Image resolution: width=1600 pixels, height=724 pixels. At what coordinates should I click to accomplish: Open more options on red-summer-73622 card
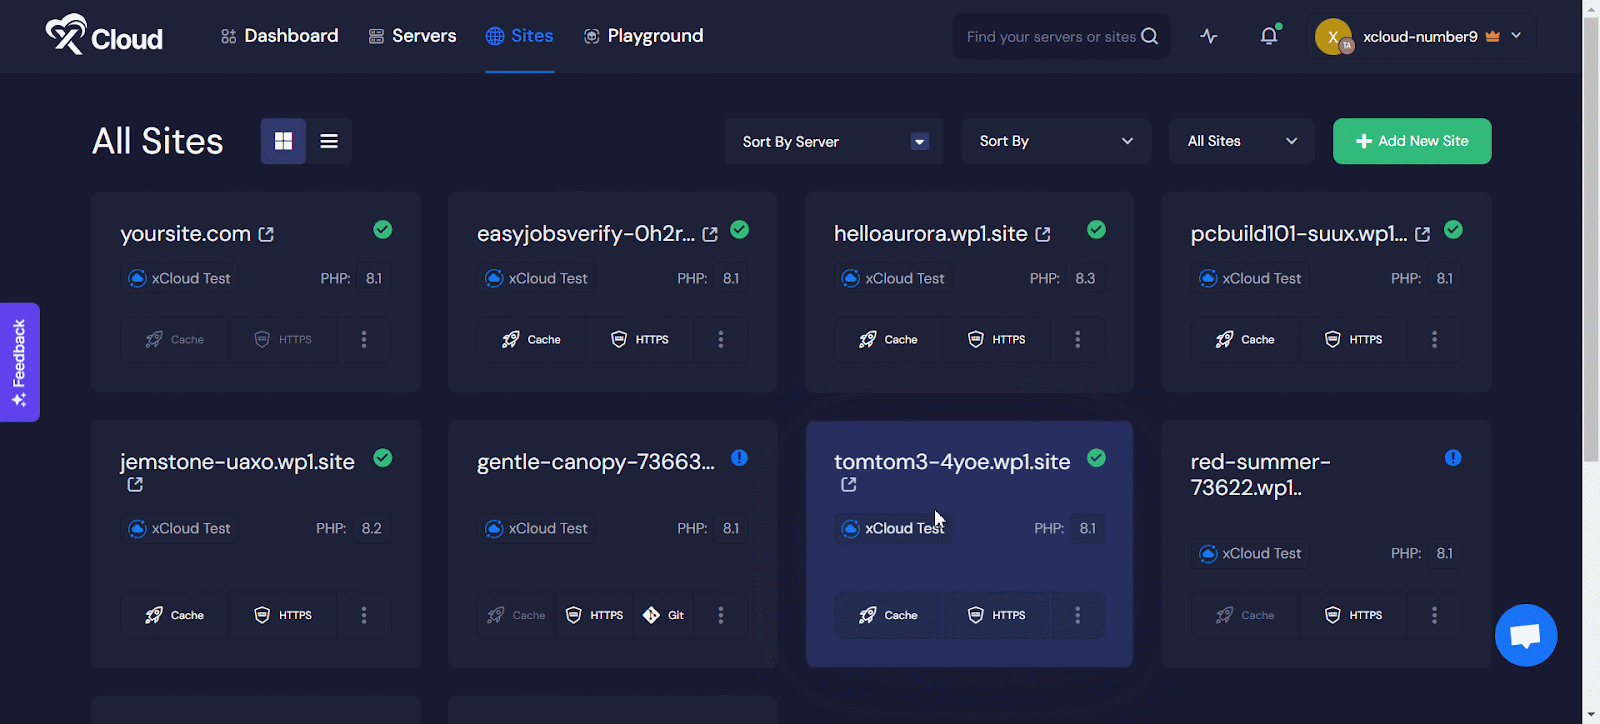coord(1435,615)
